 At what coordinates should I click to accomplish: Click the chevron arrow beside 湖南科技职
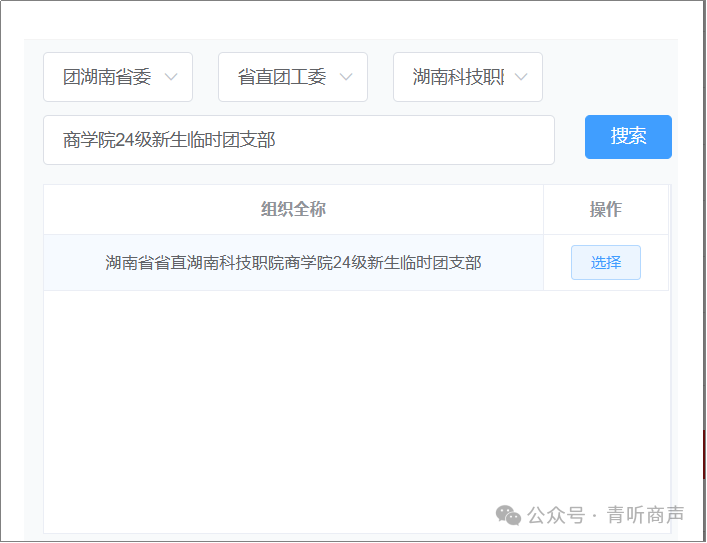pos(521,78)
